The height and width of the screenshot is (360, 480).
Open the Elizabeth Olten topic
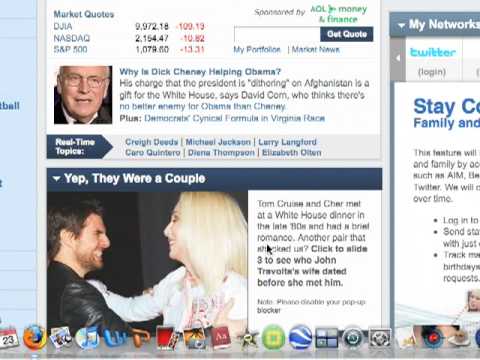[x=292, y=153]
